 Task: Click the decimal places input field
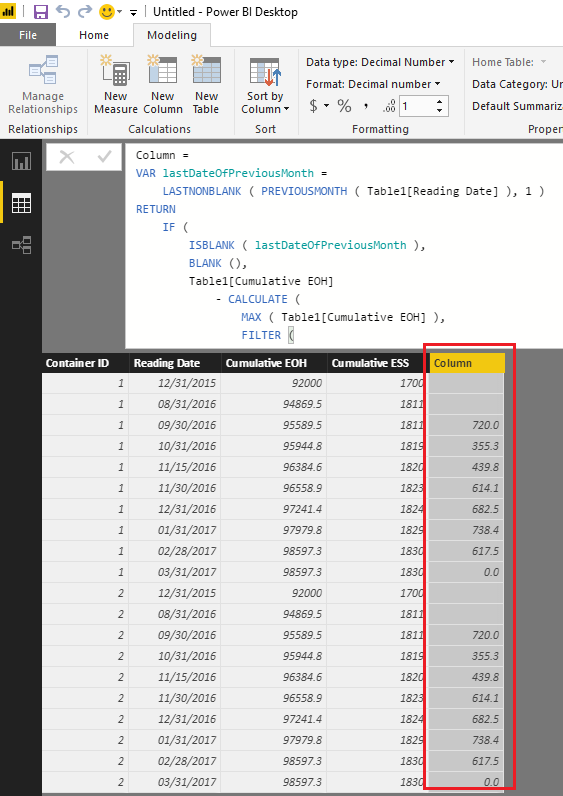pyautogui.click(x=416, y=106)
